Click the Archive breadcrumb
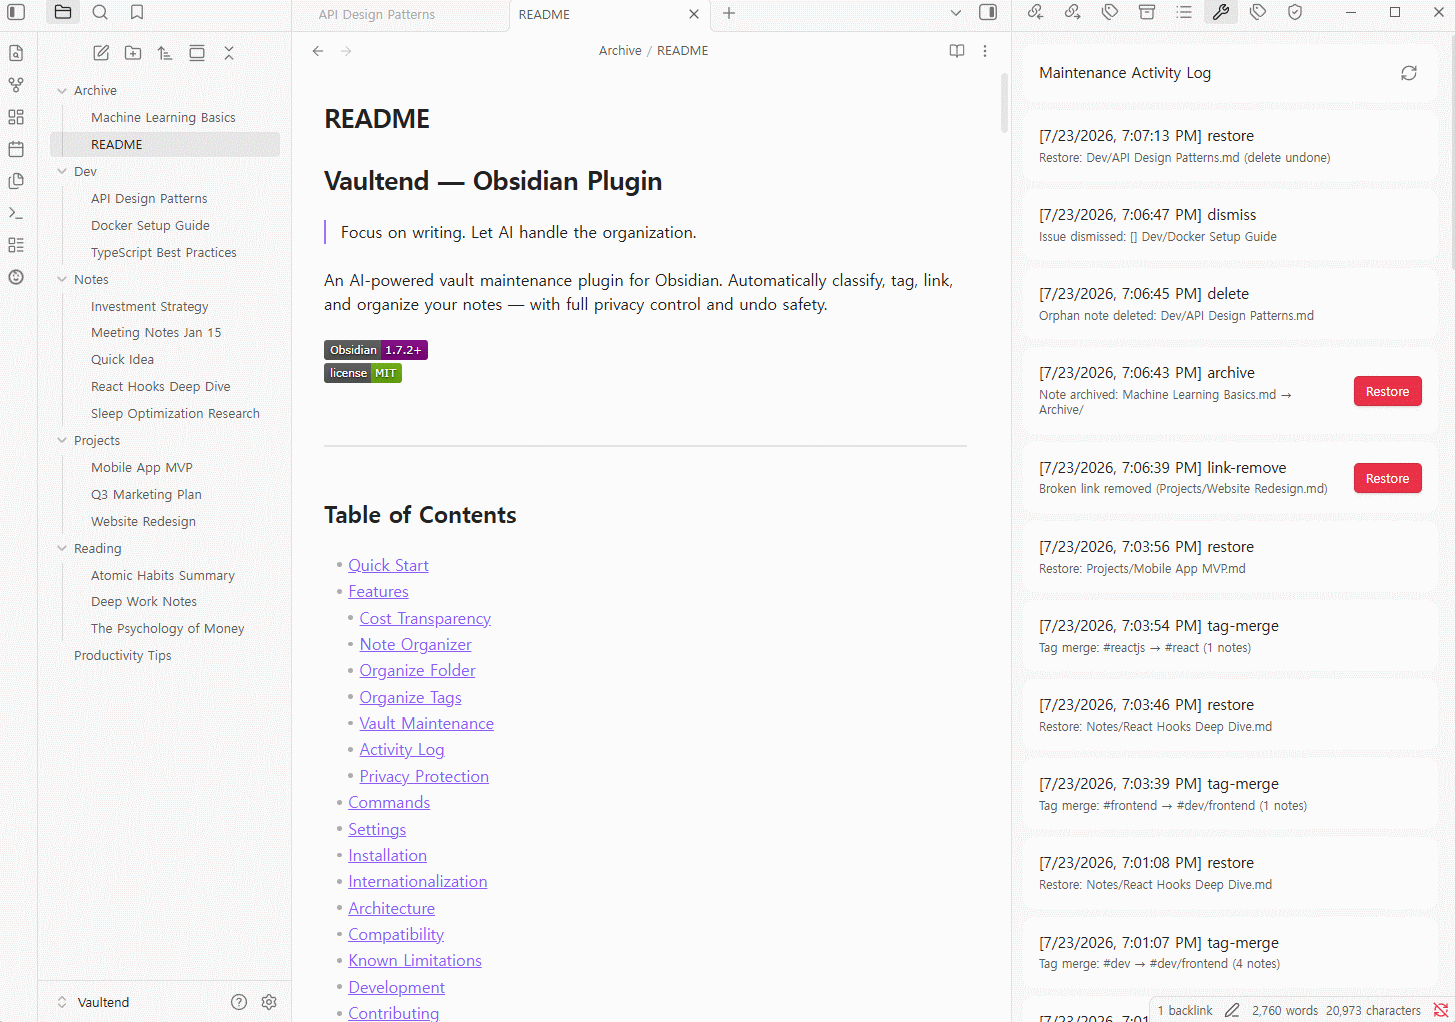 tap(620, 51)
